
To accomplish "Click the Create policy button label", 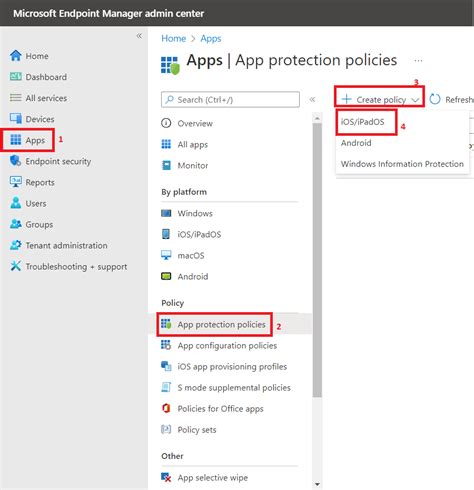I will point(381,100).
